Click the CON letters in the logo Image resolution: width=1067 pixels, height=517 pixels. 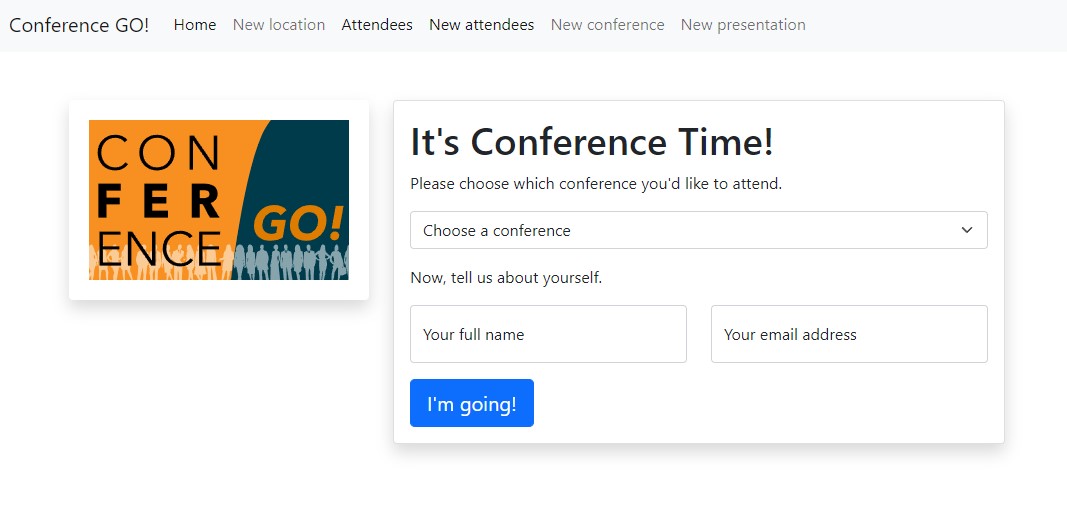tap(160, 154)
